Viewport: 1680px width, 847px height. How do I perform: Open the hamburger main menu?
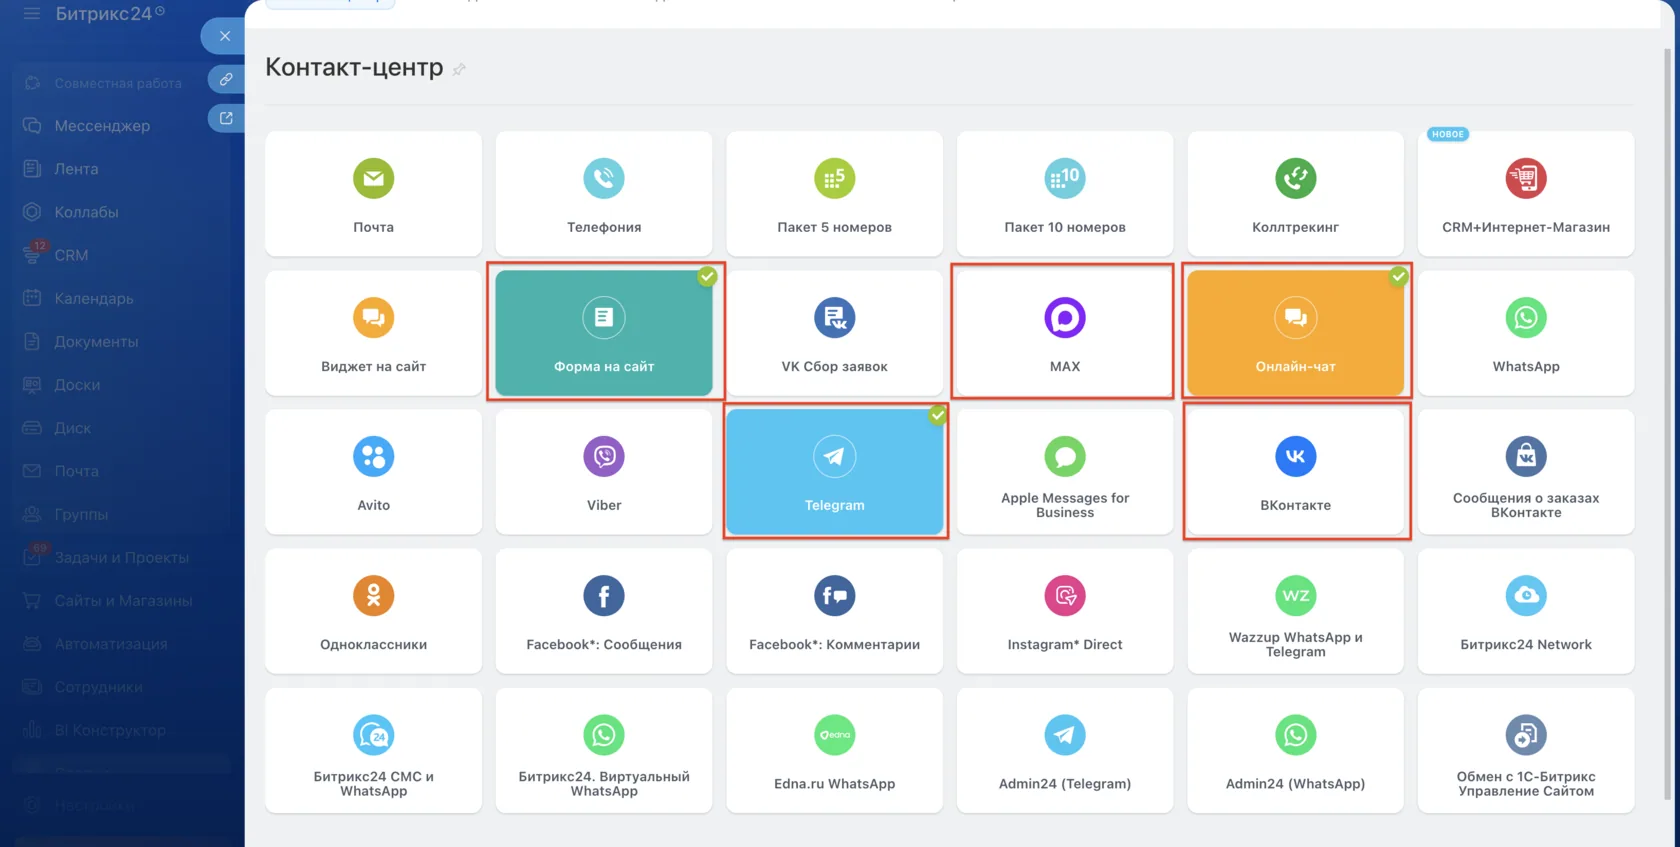point(32,13)
